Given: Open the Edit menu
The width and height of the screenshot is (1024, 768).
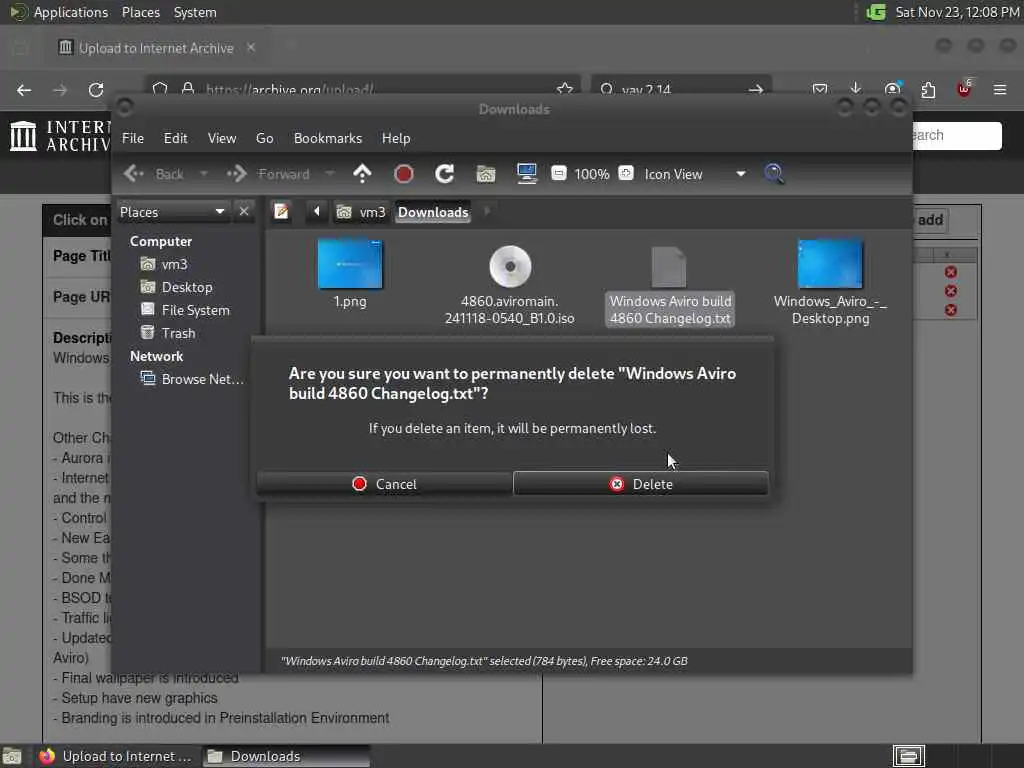Looking at the screenshot, I should pos(175,138).
